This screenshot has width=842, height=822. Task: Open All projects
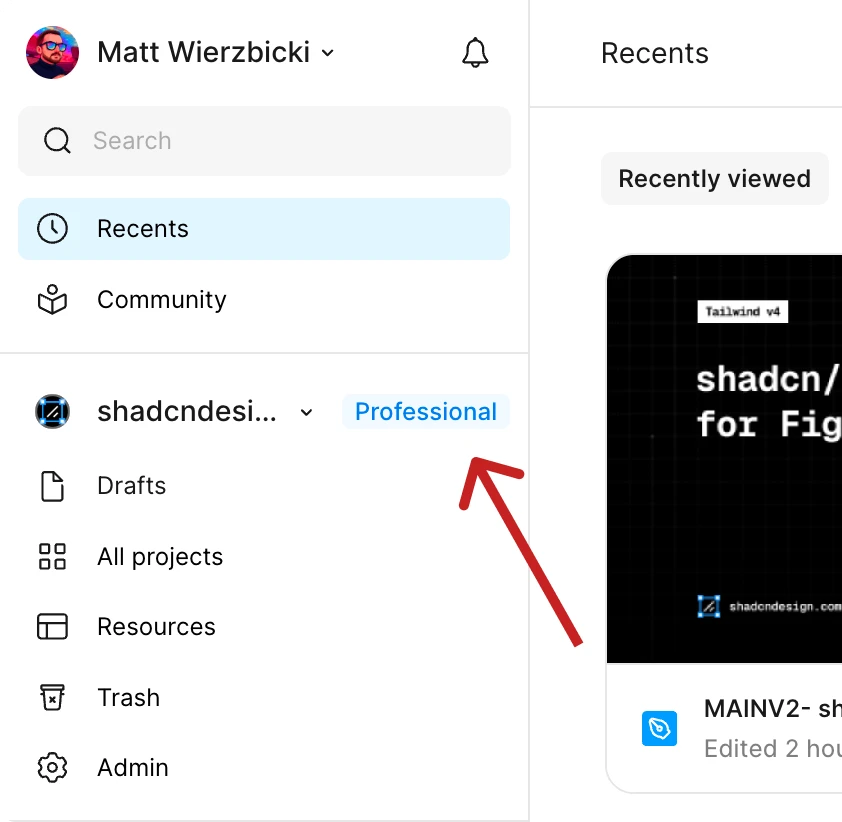pos(264,557)
